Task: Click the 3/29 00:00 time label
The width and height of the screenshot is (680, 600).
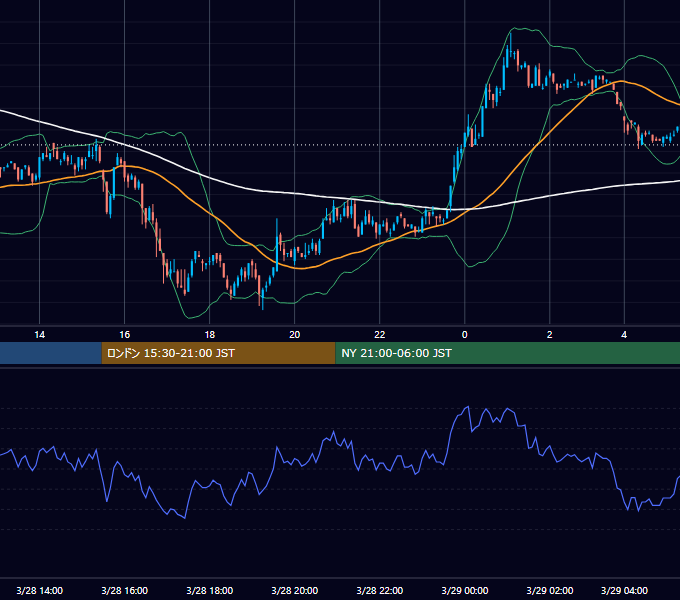Action: click(464, 590)
